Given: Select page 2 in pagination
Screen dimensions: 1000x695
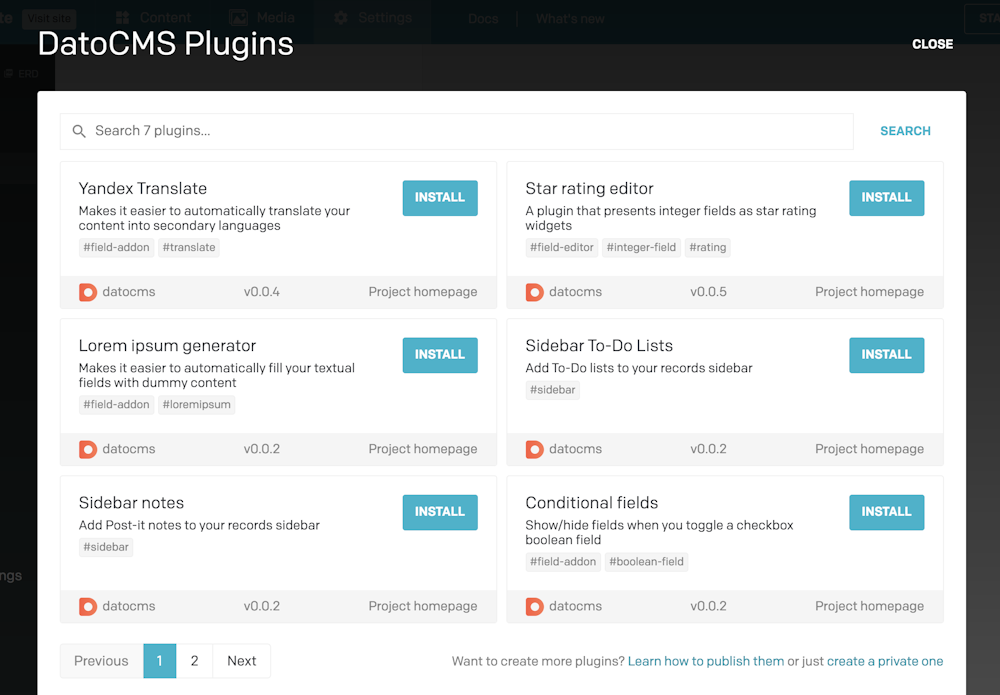Looking at the screenshot, I should (x=195, y=661).
